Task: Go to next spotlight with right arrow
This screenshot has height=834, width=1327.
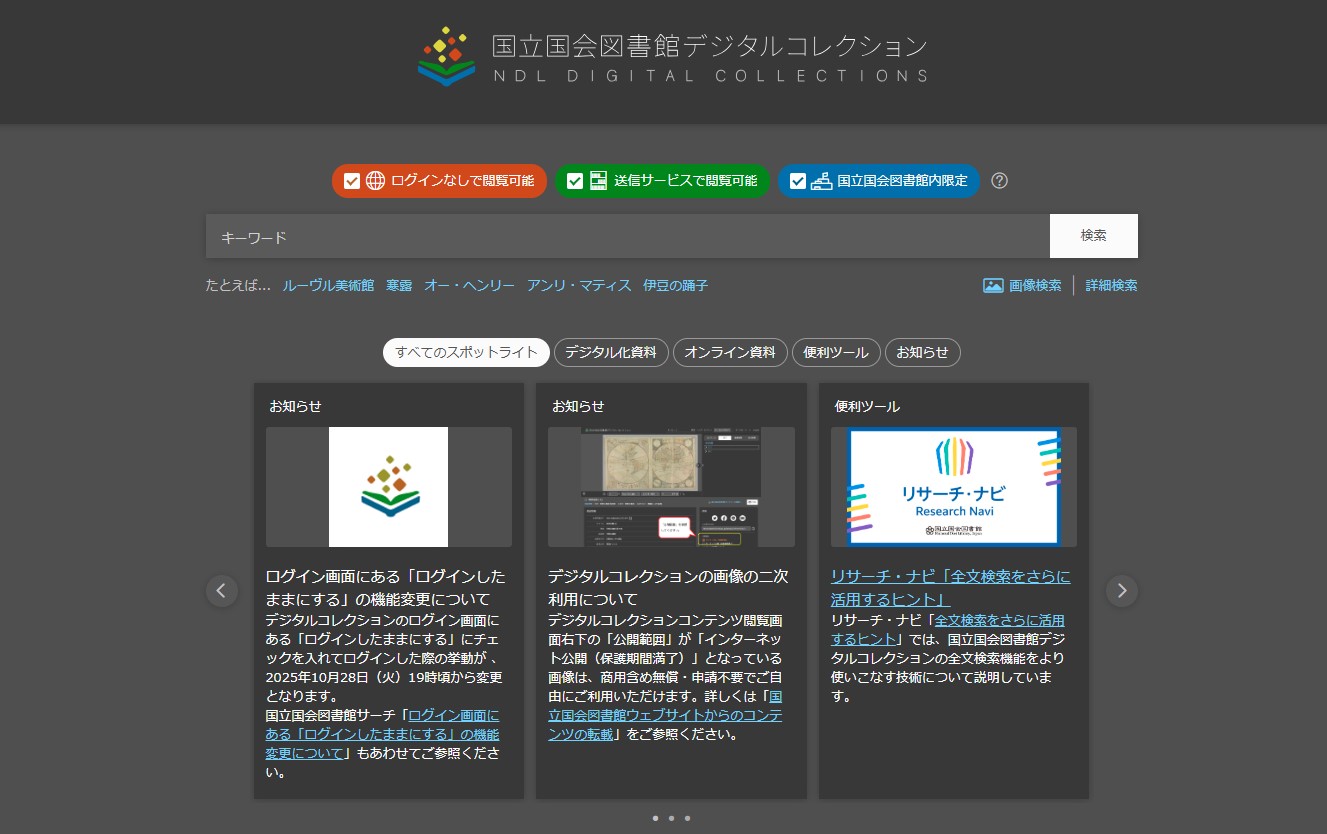Action: [1121, 591]
